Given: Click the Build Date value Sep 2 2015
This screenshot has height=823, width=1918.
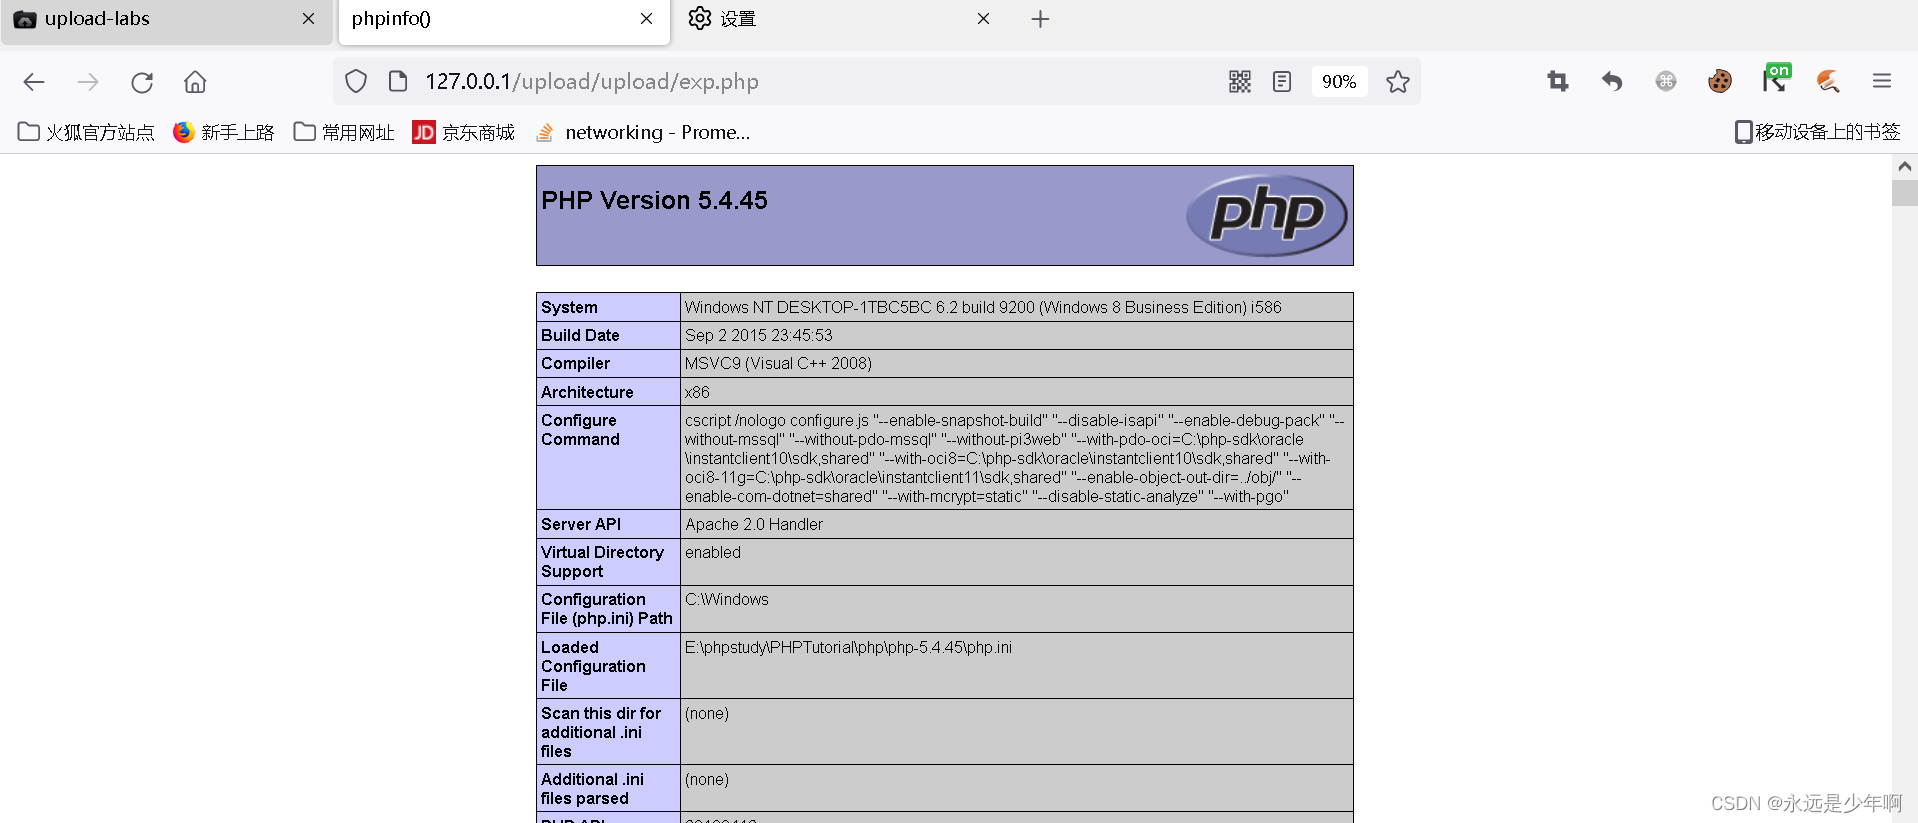Looking at the screenshot, I should 758,335.
